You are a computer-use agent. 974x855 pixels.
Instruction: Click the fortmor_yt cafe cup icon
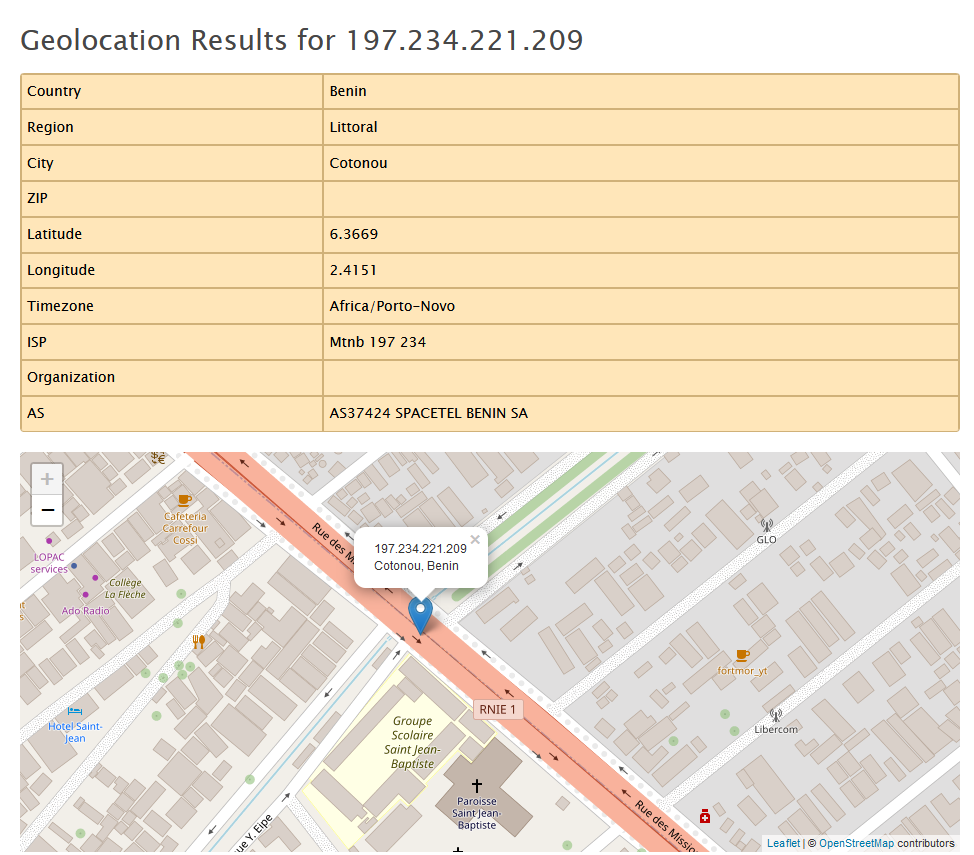(x=742, y=655)
